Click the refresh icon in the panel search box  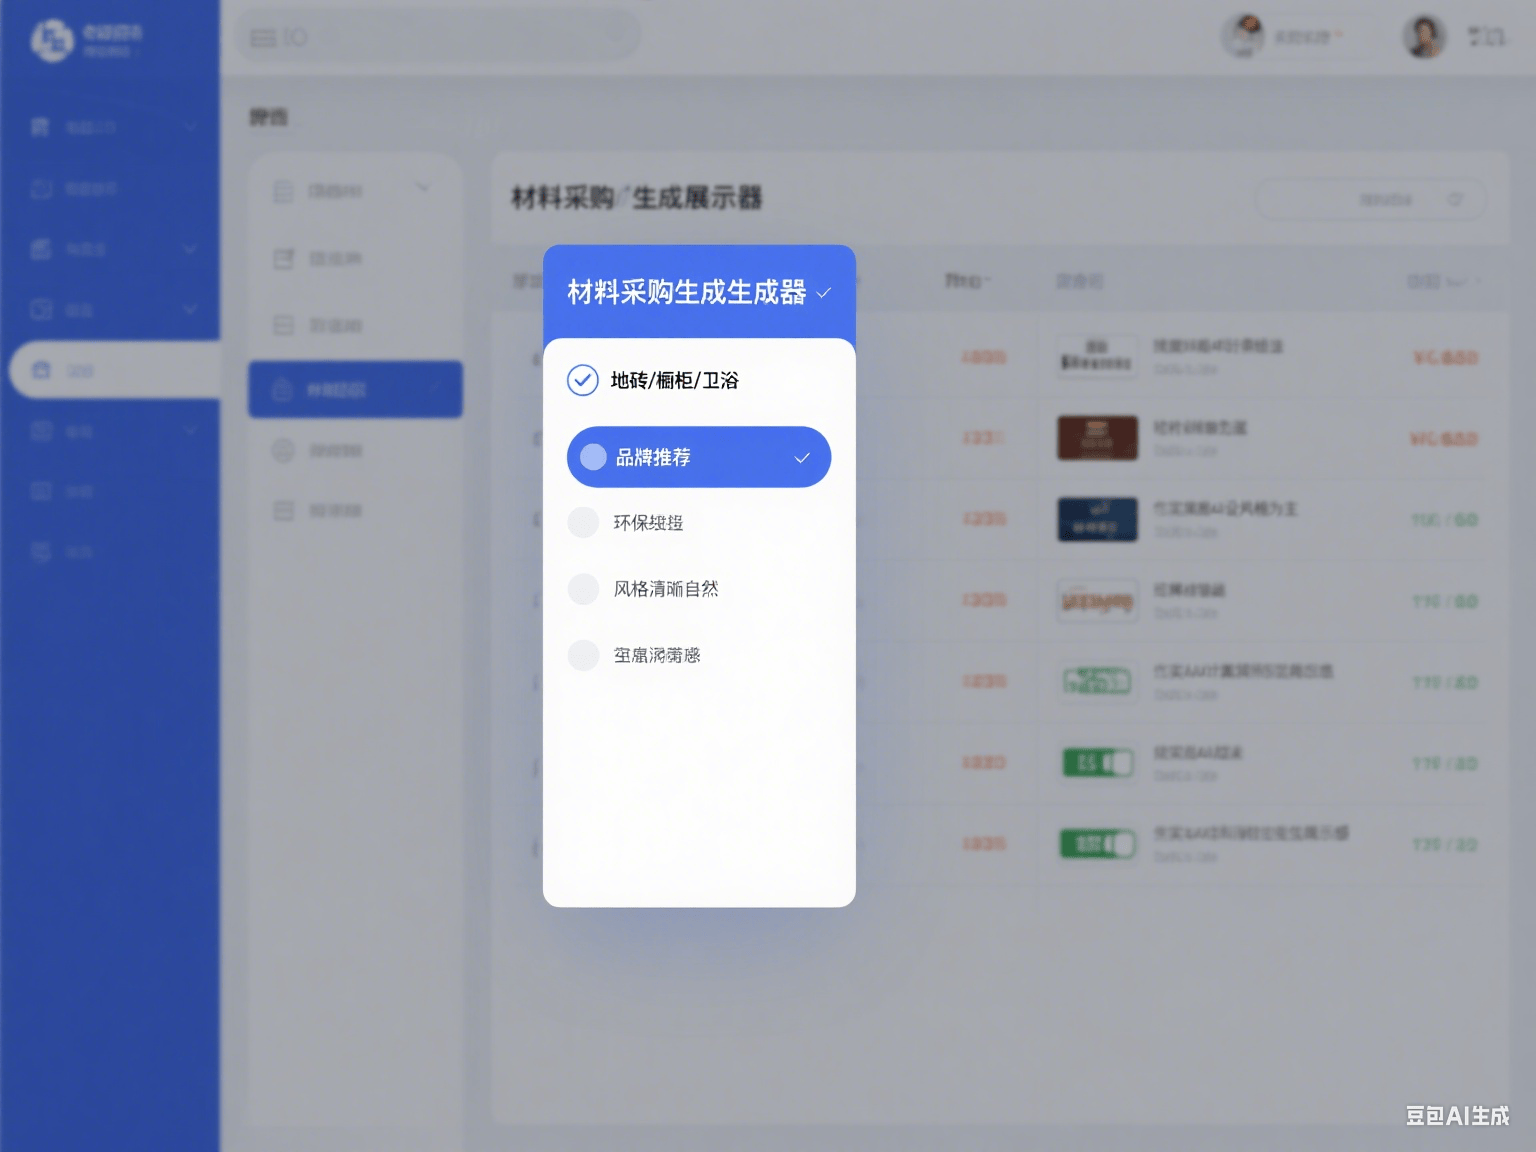point(1455,200)
